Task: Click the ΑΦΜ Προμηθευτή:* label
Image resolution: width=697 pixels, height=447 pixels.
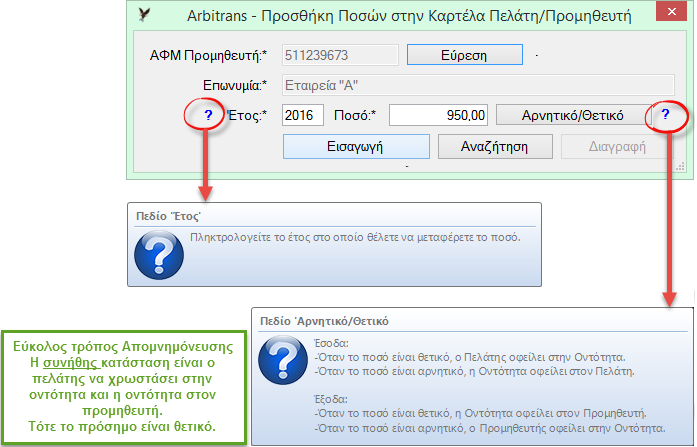Action: pyautogui.click(x=208, y=56)
